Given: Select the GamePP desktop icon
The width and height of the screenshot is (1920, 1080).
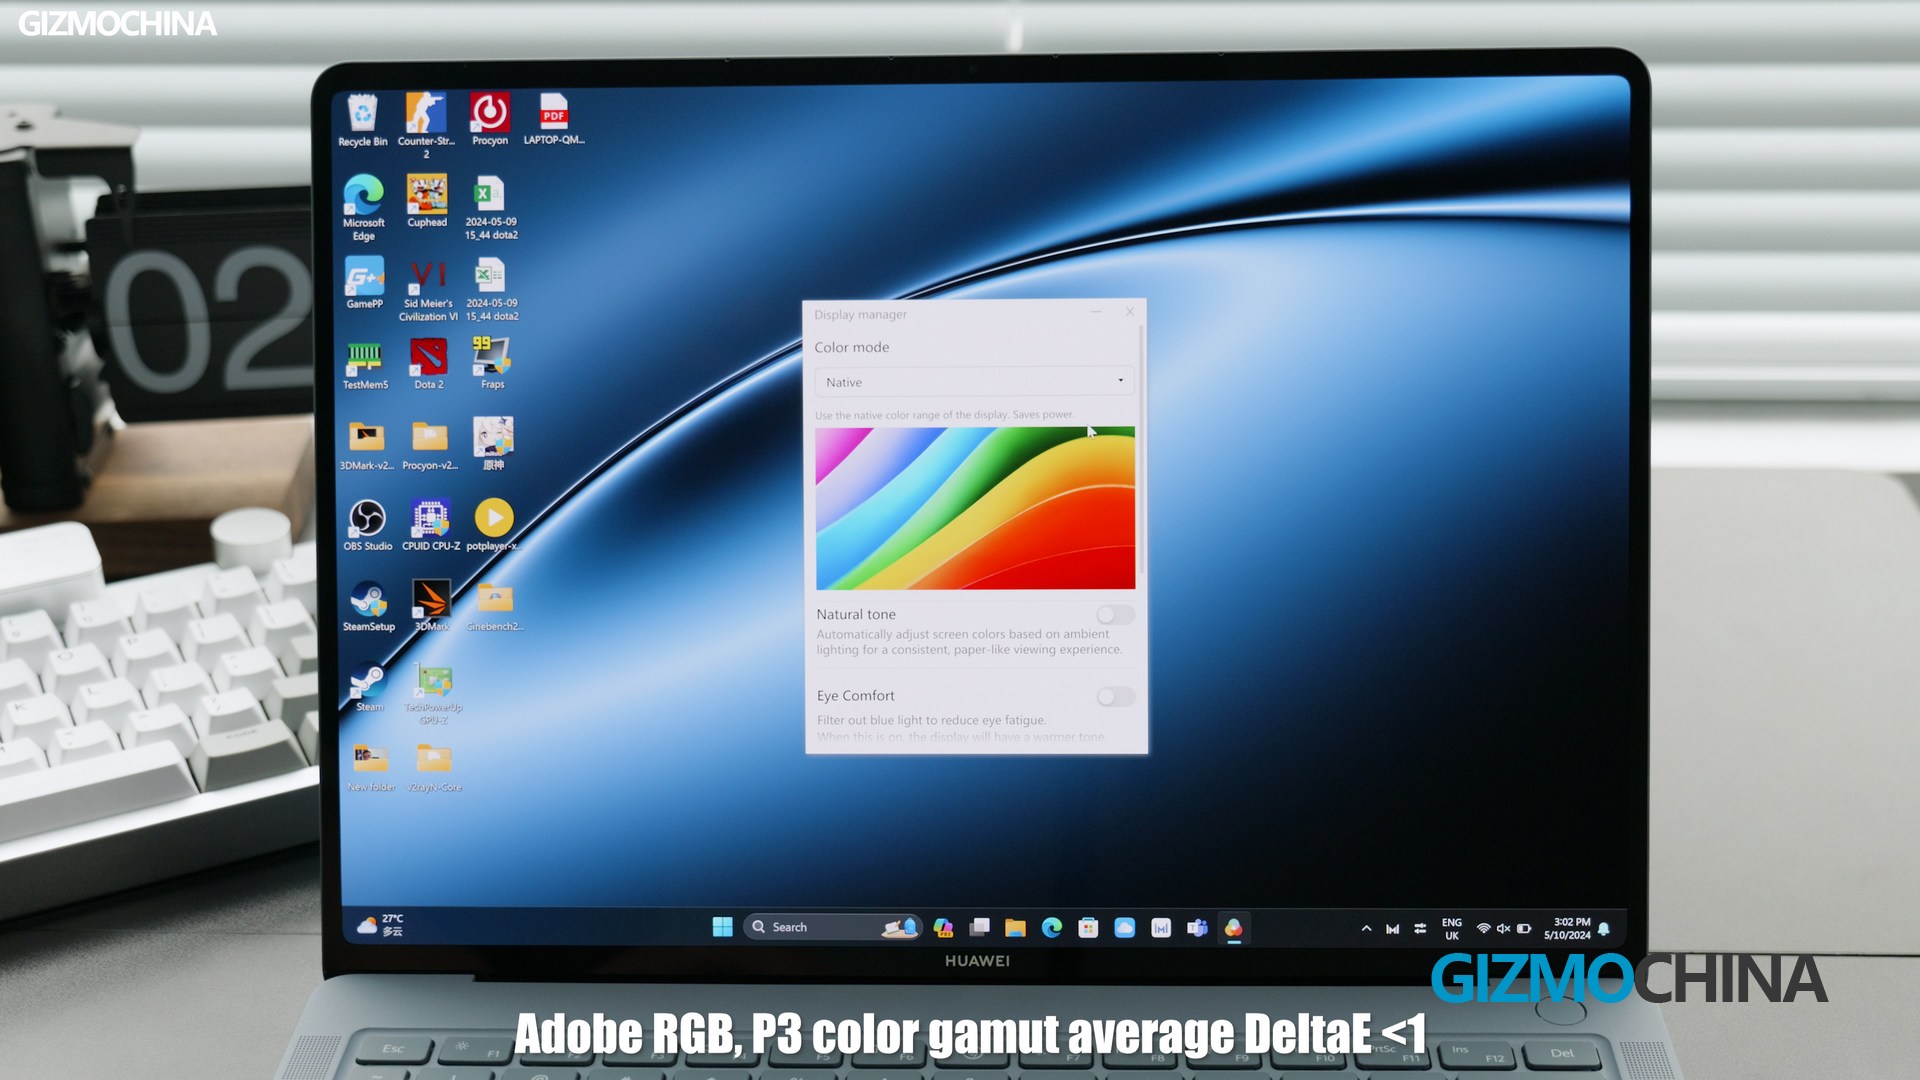Looking at the screenshot, I should tap(364, 283).
